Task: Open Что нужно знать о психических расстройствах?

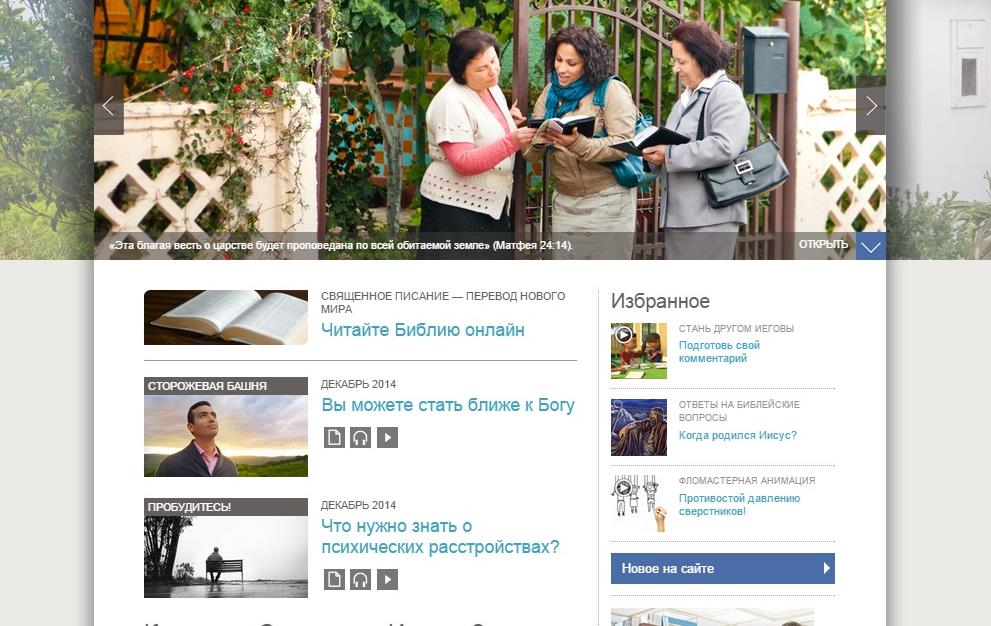Action: (x=441, y=536)
